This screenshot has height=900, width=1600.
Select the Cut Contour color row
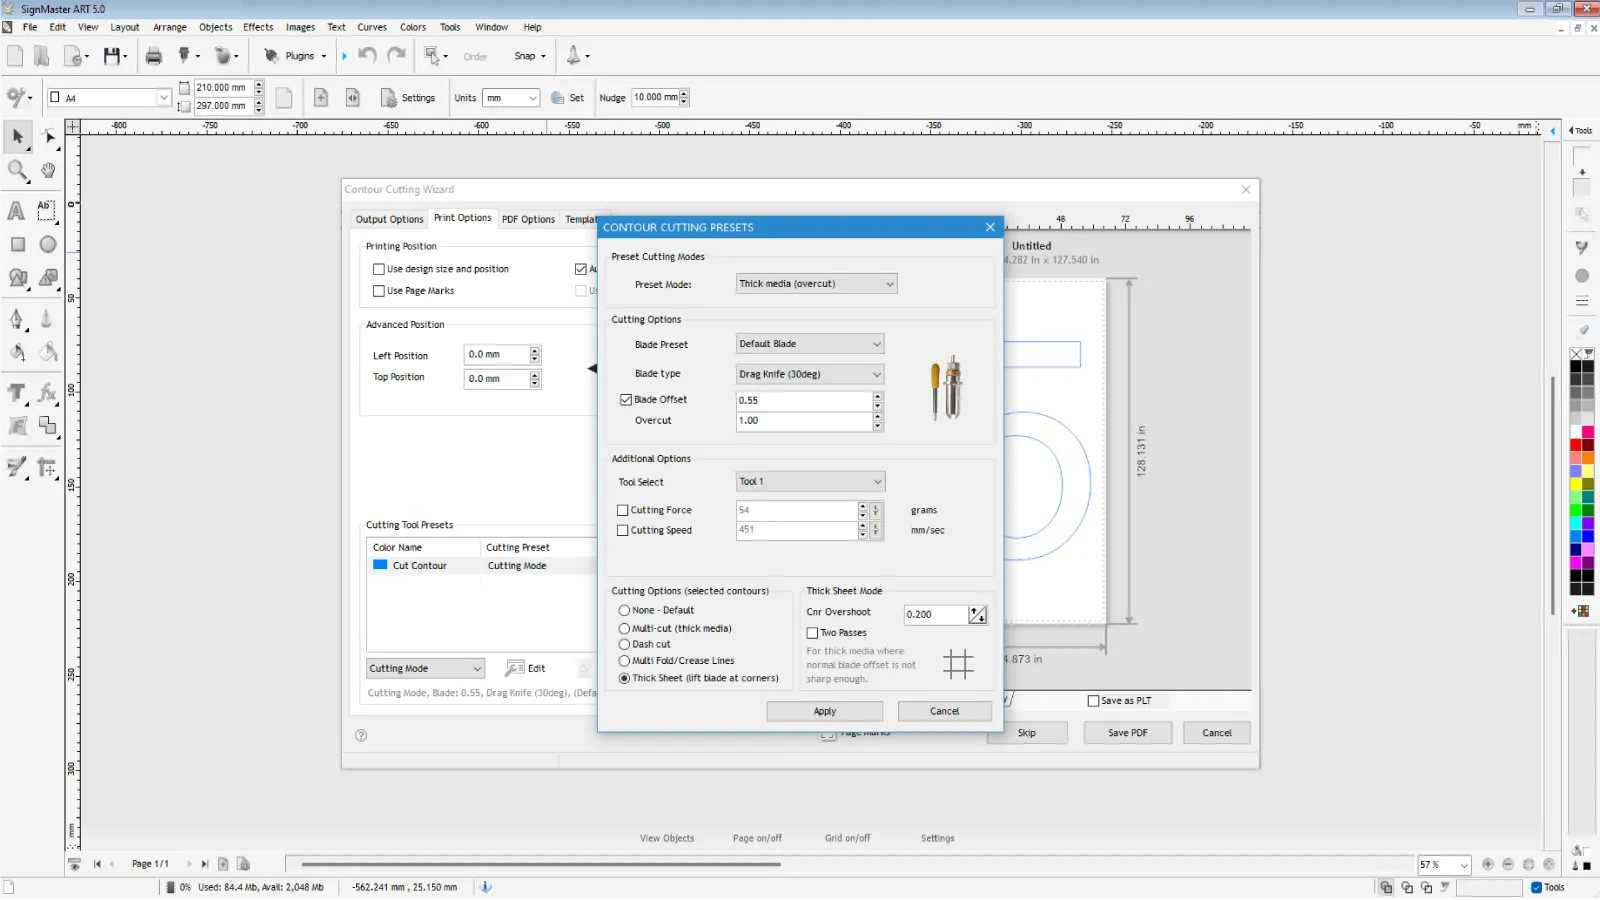(482, 566)
